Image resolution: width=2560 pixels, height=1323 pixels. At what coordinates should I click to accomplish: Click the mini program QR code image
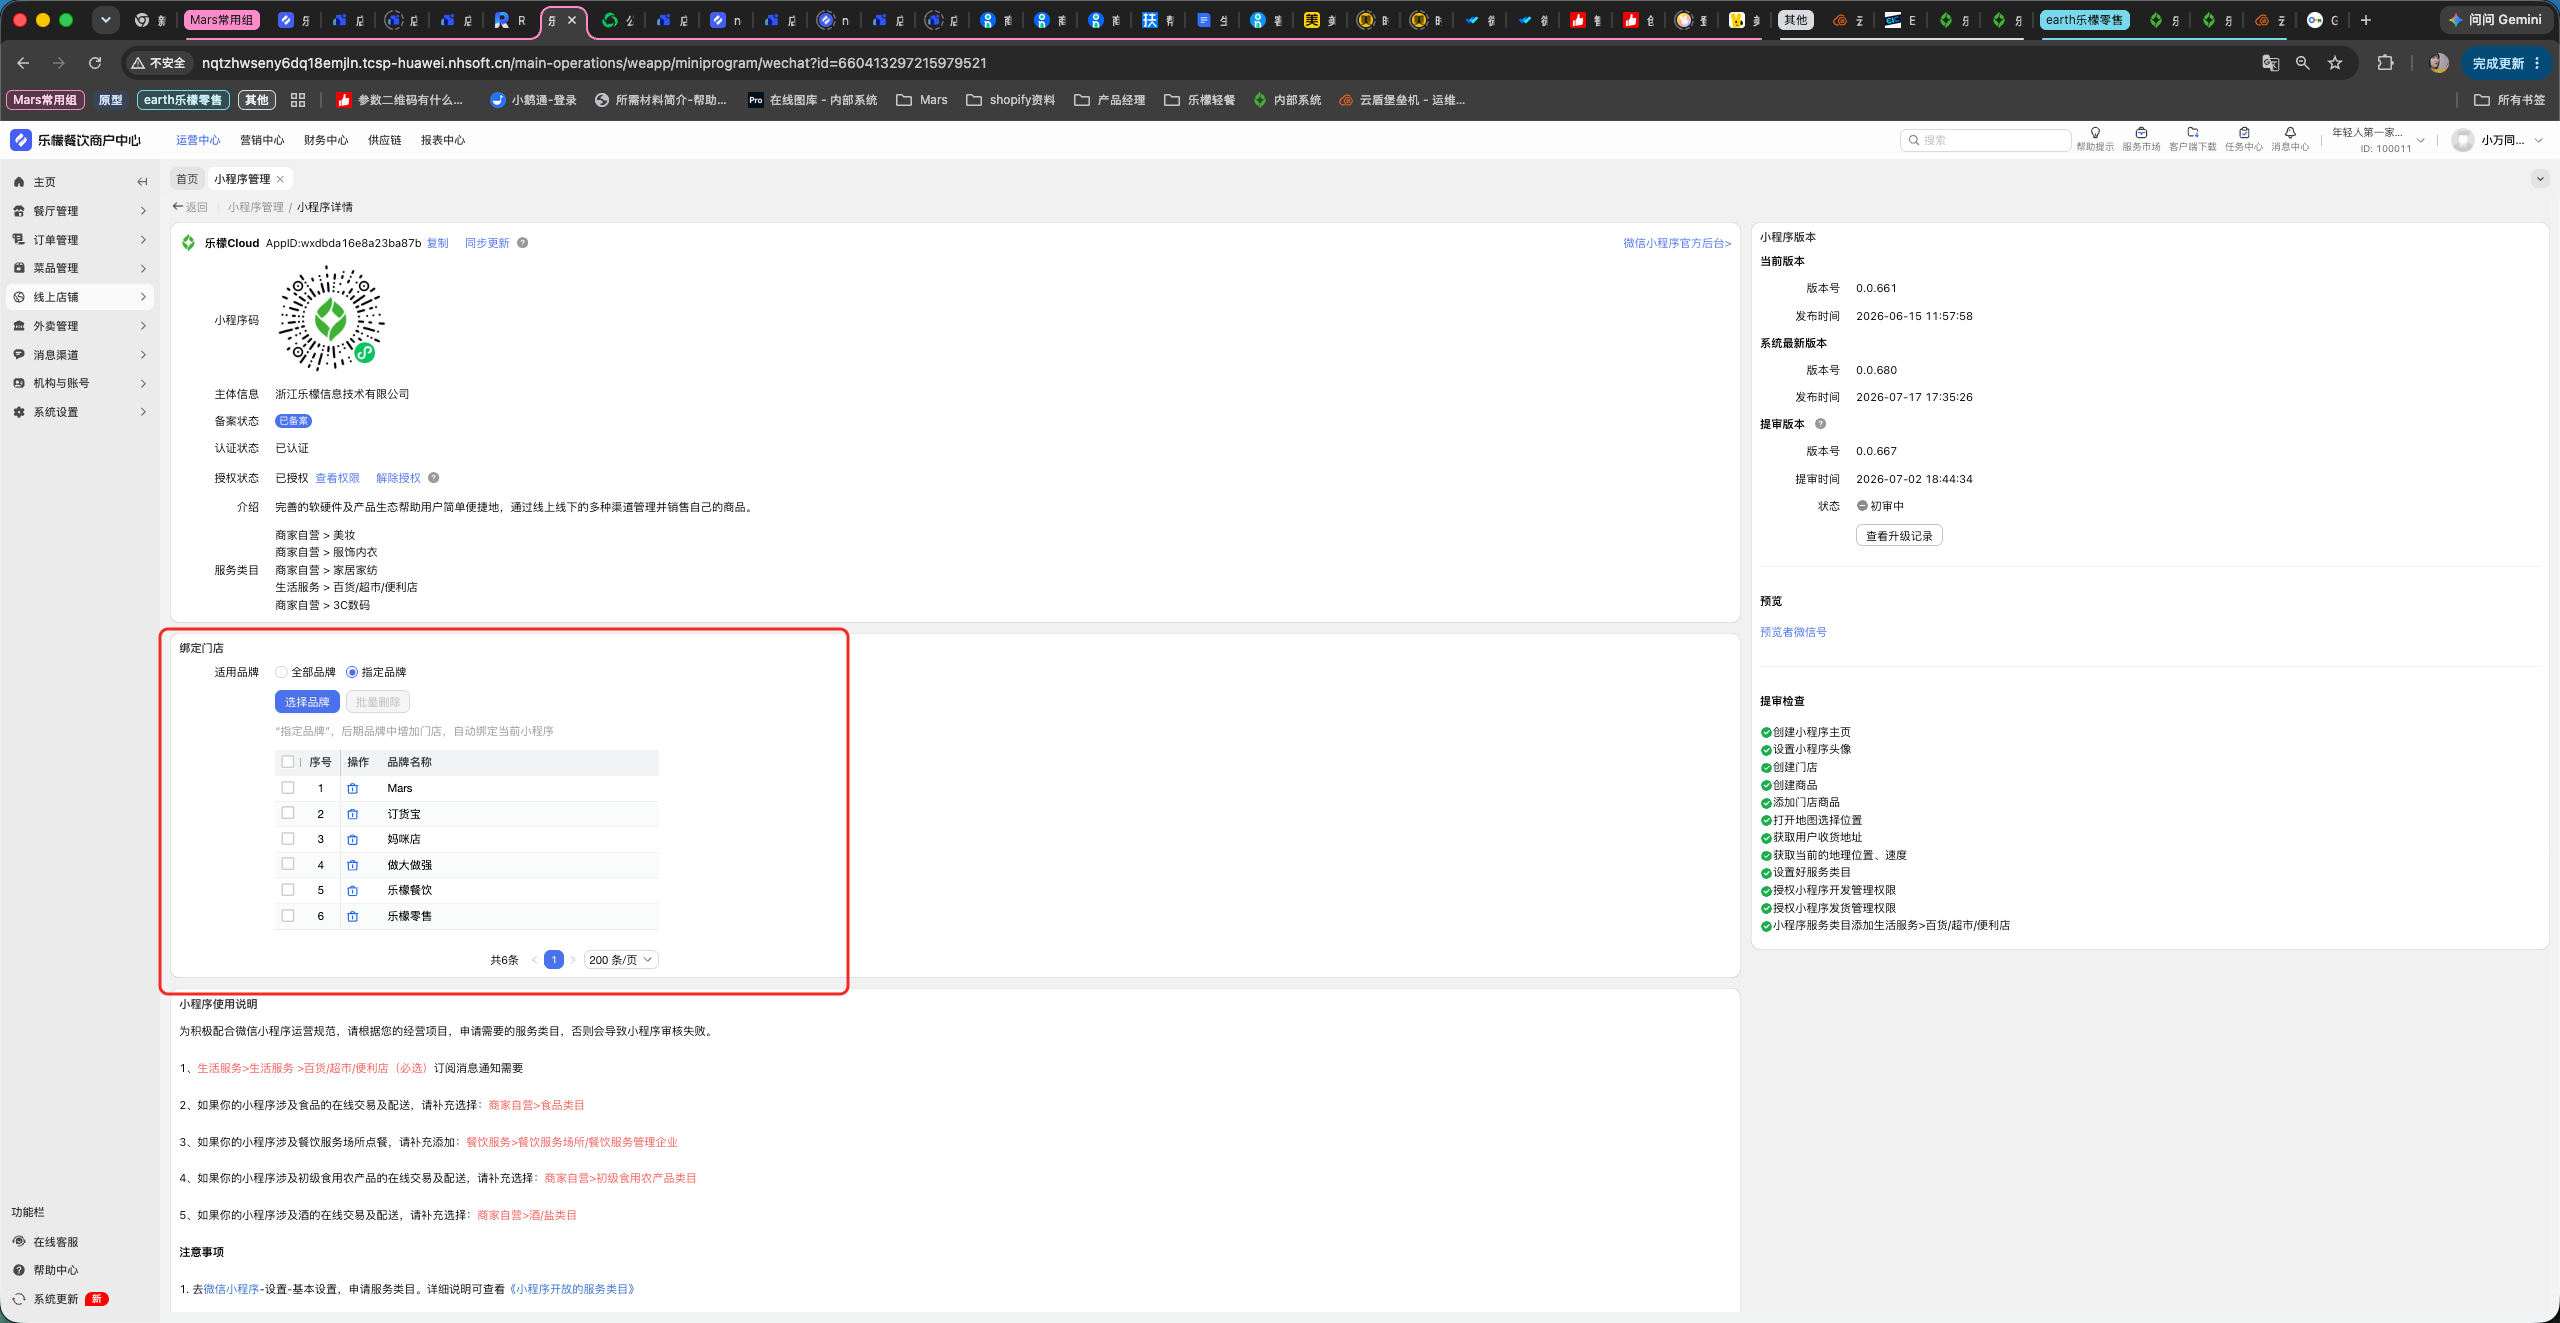pos(331,319)
